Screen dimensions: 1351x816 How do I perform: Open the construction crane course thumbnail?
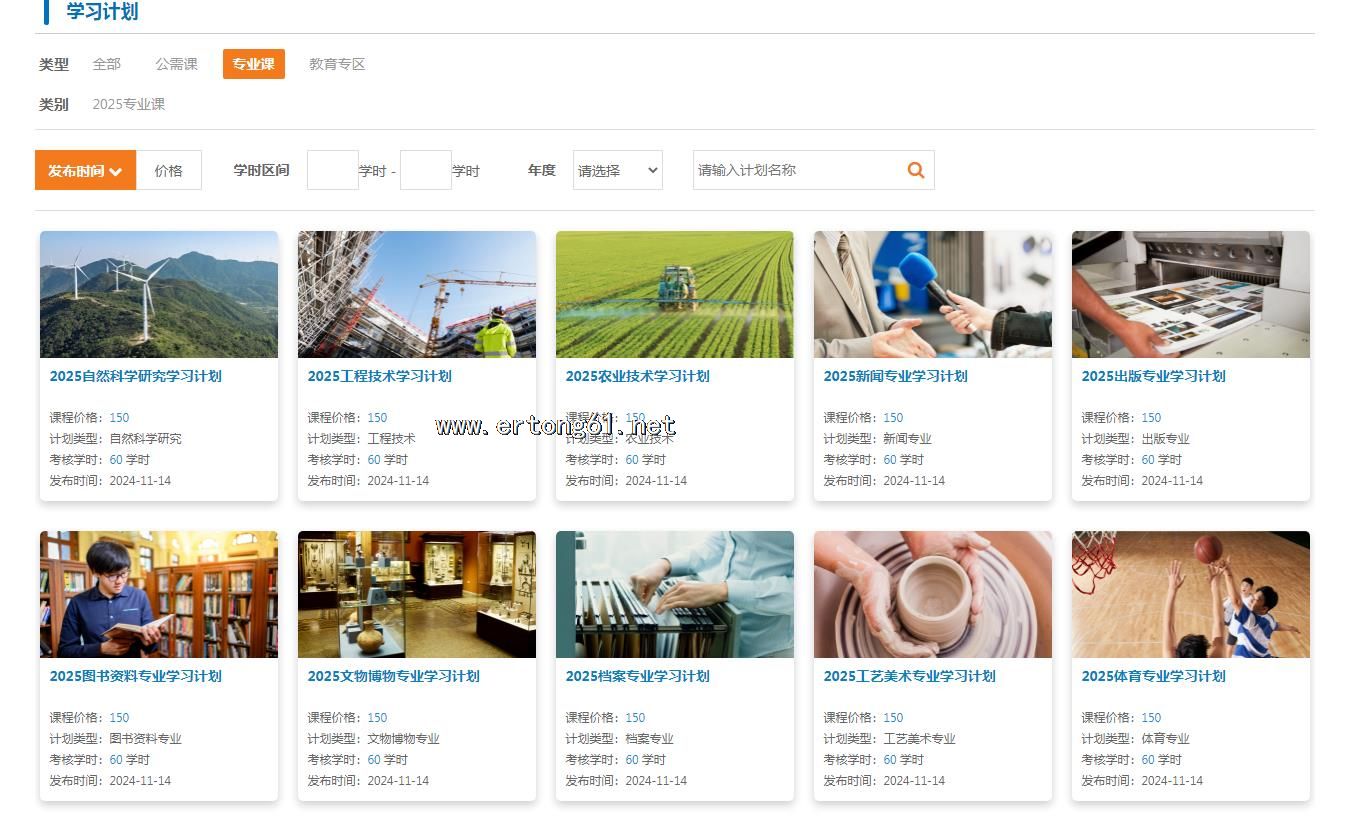[x=417, y=294]
